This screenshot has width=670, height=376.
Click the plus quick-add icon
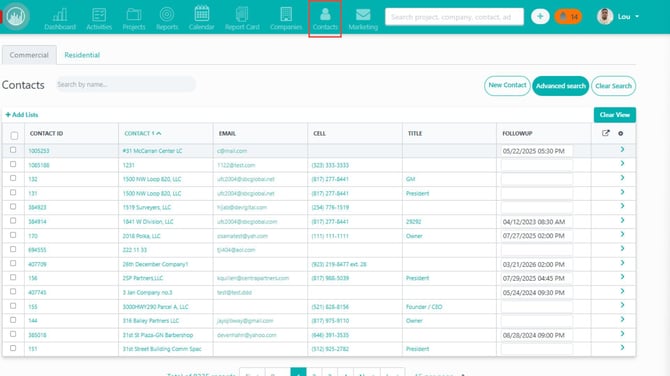click(540, 17)
